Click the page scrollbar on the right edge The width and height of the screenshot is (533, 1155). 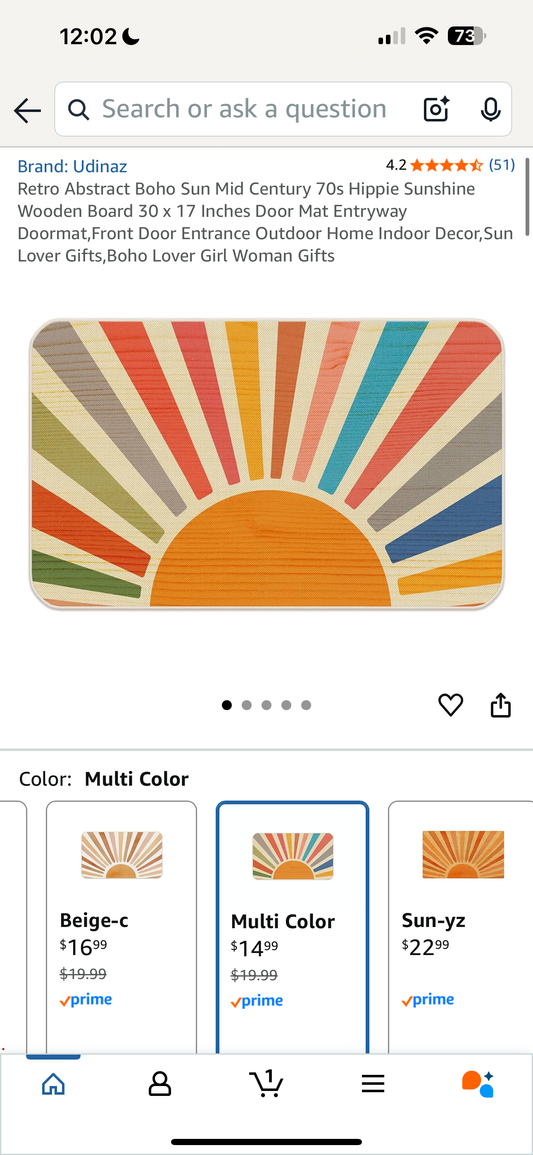pyautogui.click(x=528, y=197)
